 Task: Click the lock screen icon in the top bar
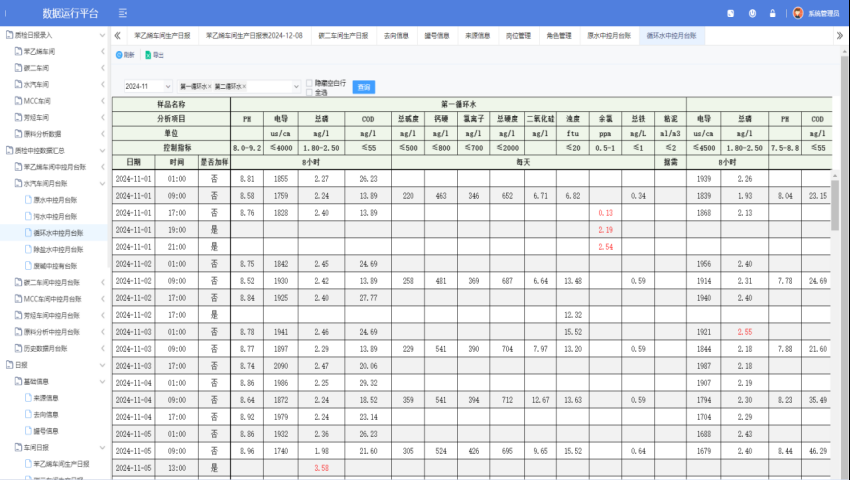click(x=772, y=14)
